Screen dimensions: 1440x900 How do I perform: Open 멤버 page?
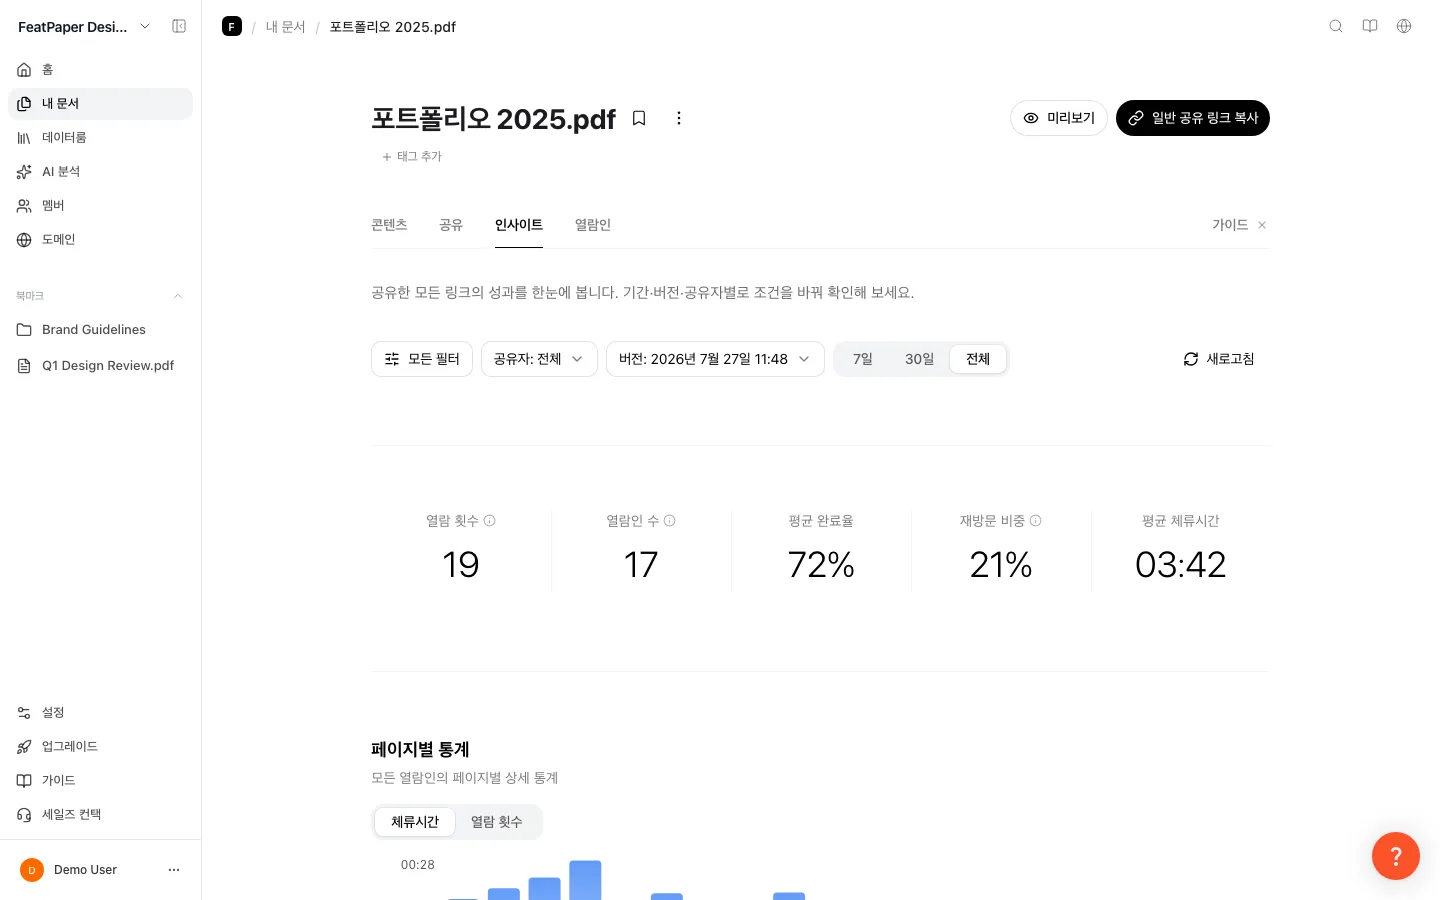point(100,206)
